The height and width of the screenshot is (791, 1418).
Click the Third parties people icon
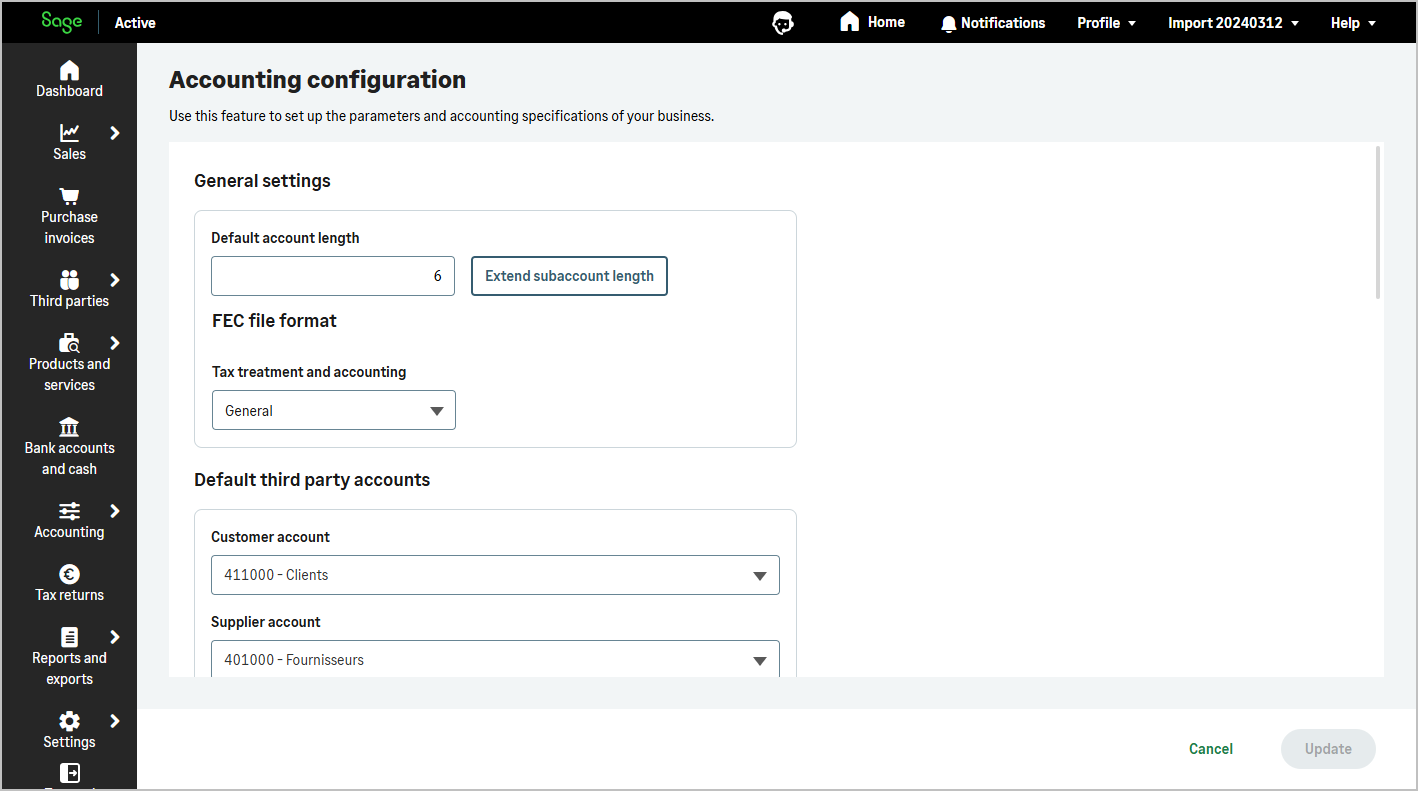pos(69,279)
